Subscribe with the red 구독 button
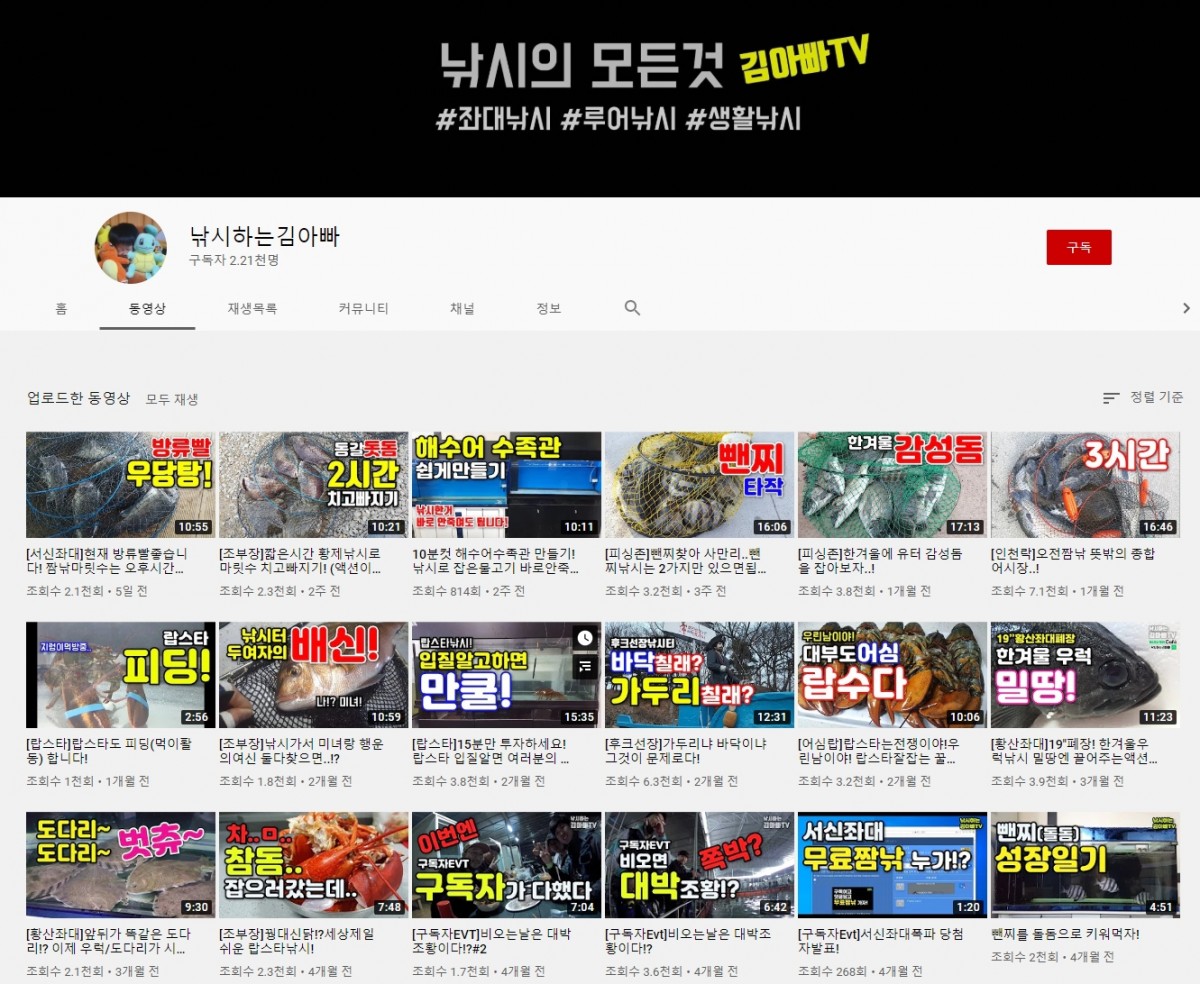 pyautogui.click(x=1078, y=247)
